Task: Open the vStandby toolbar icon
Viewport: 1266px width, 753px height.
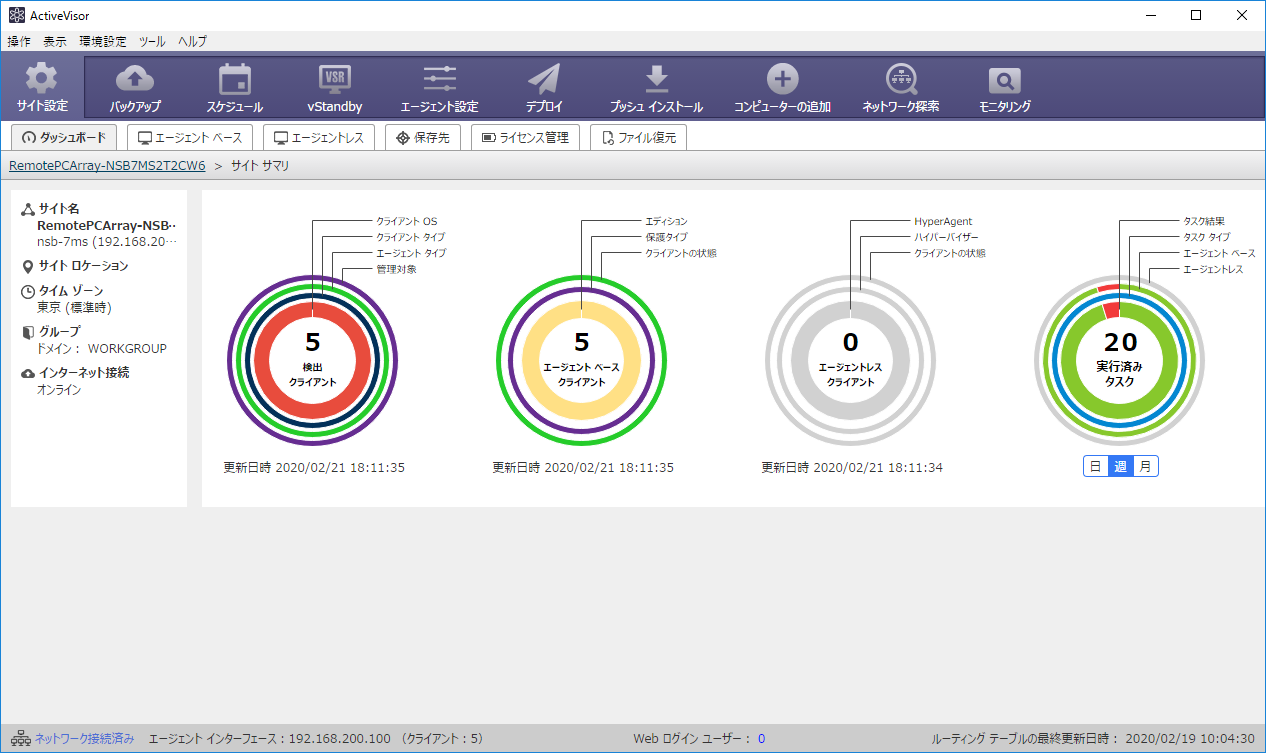Action: click(334, 80)
